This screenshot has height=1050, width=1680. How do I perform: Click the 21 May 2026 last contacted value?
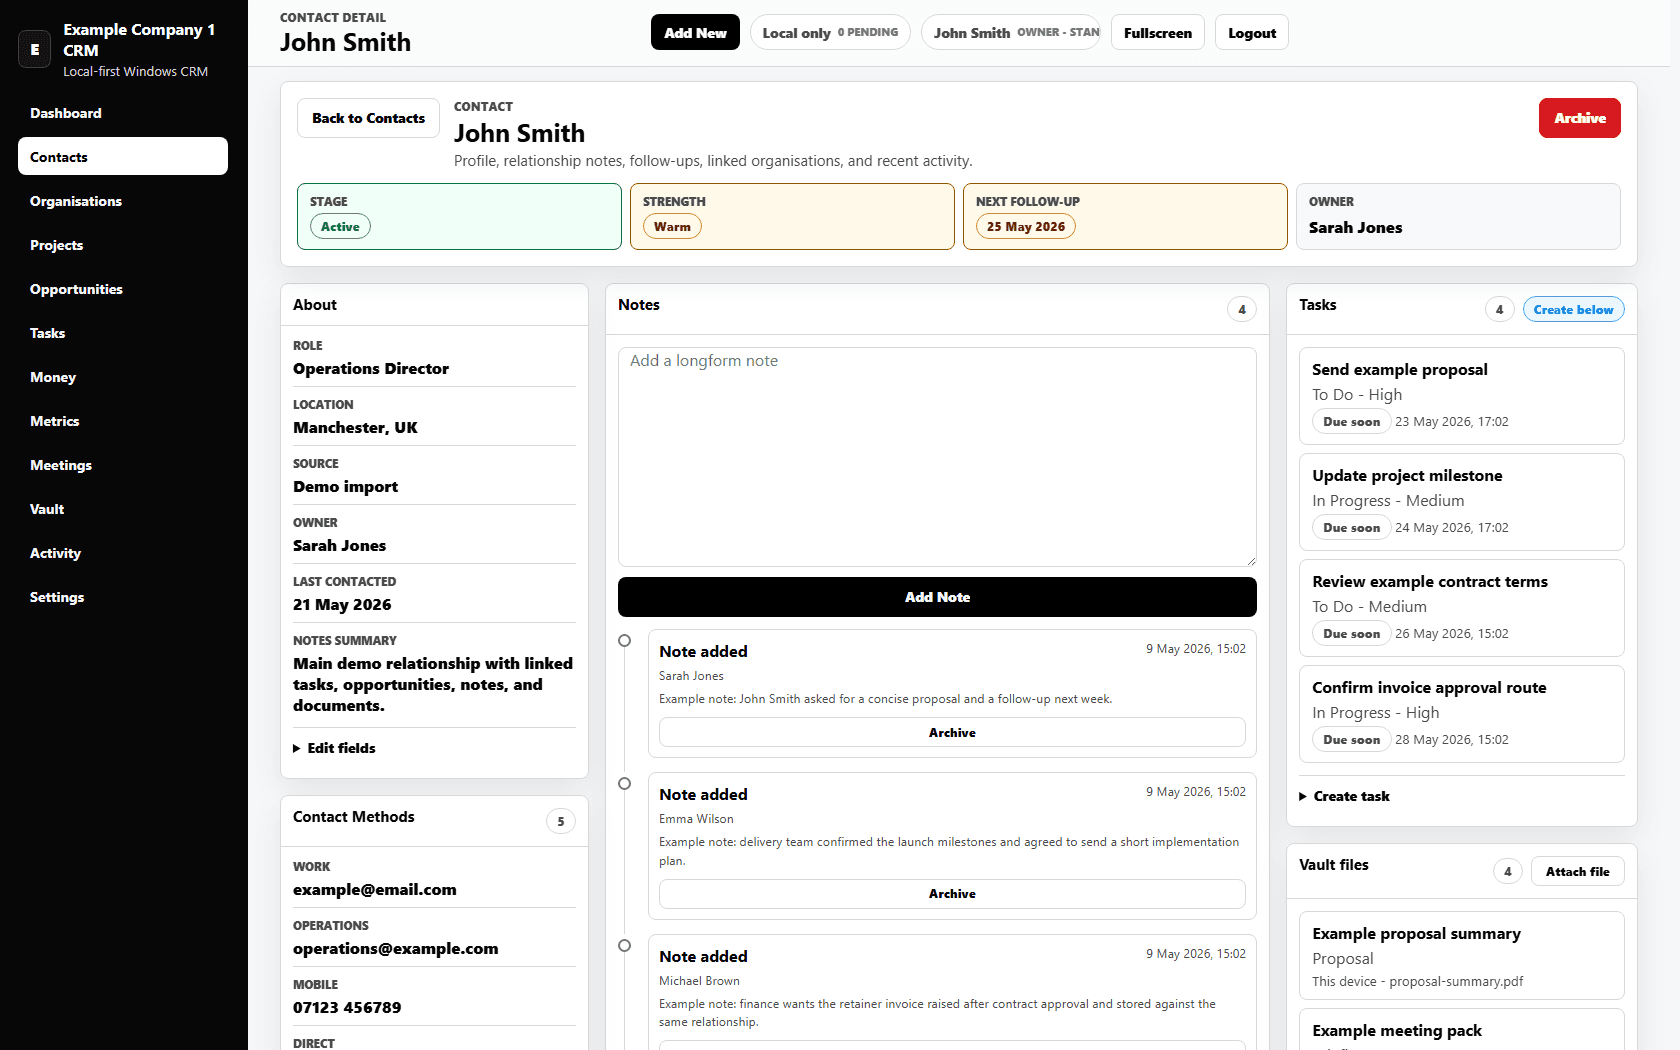point(342,605)
